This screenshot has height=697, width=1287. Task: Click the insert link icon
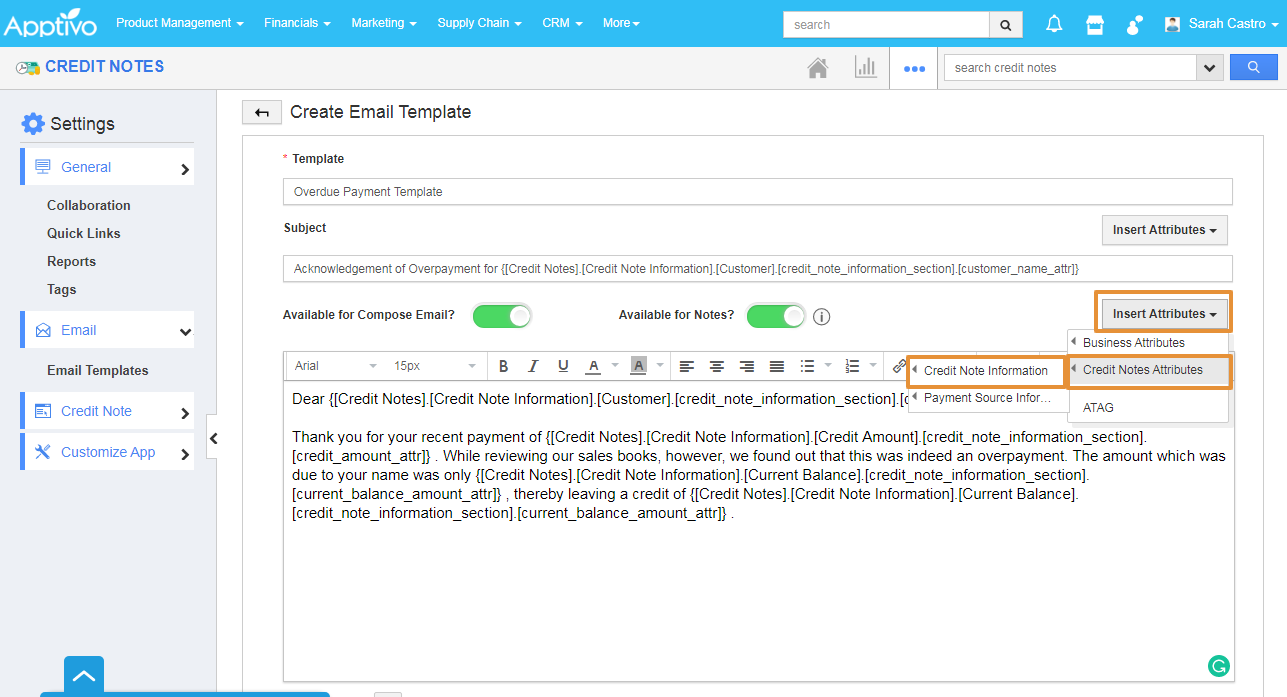click(899, 366)
